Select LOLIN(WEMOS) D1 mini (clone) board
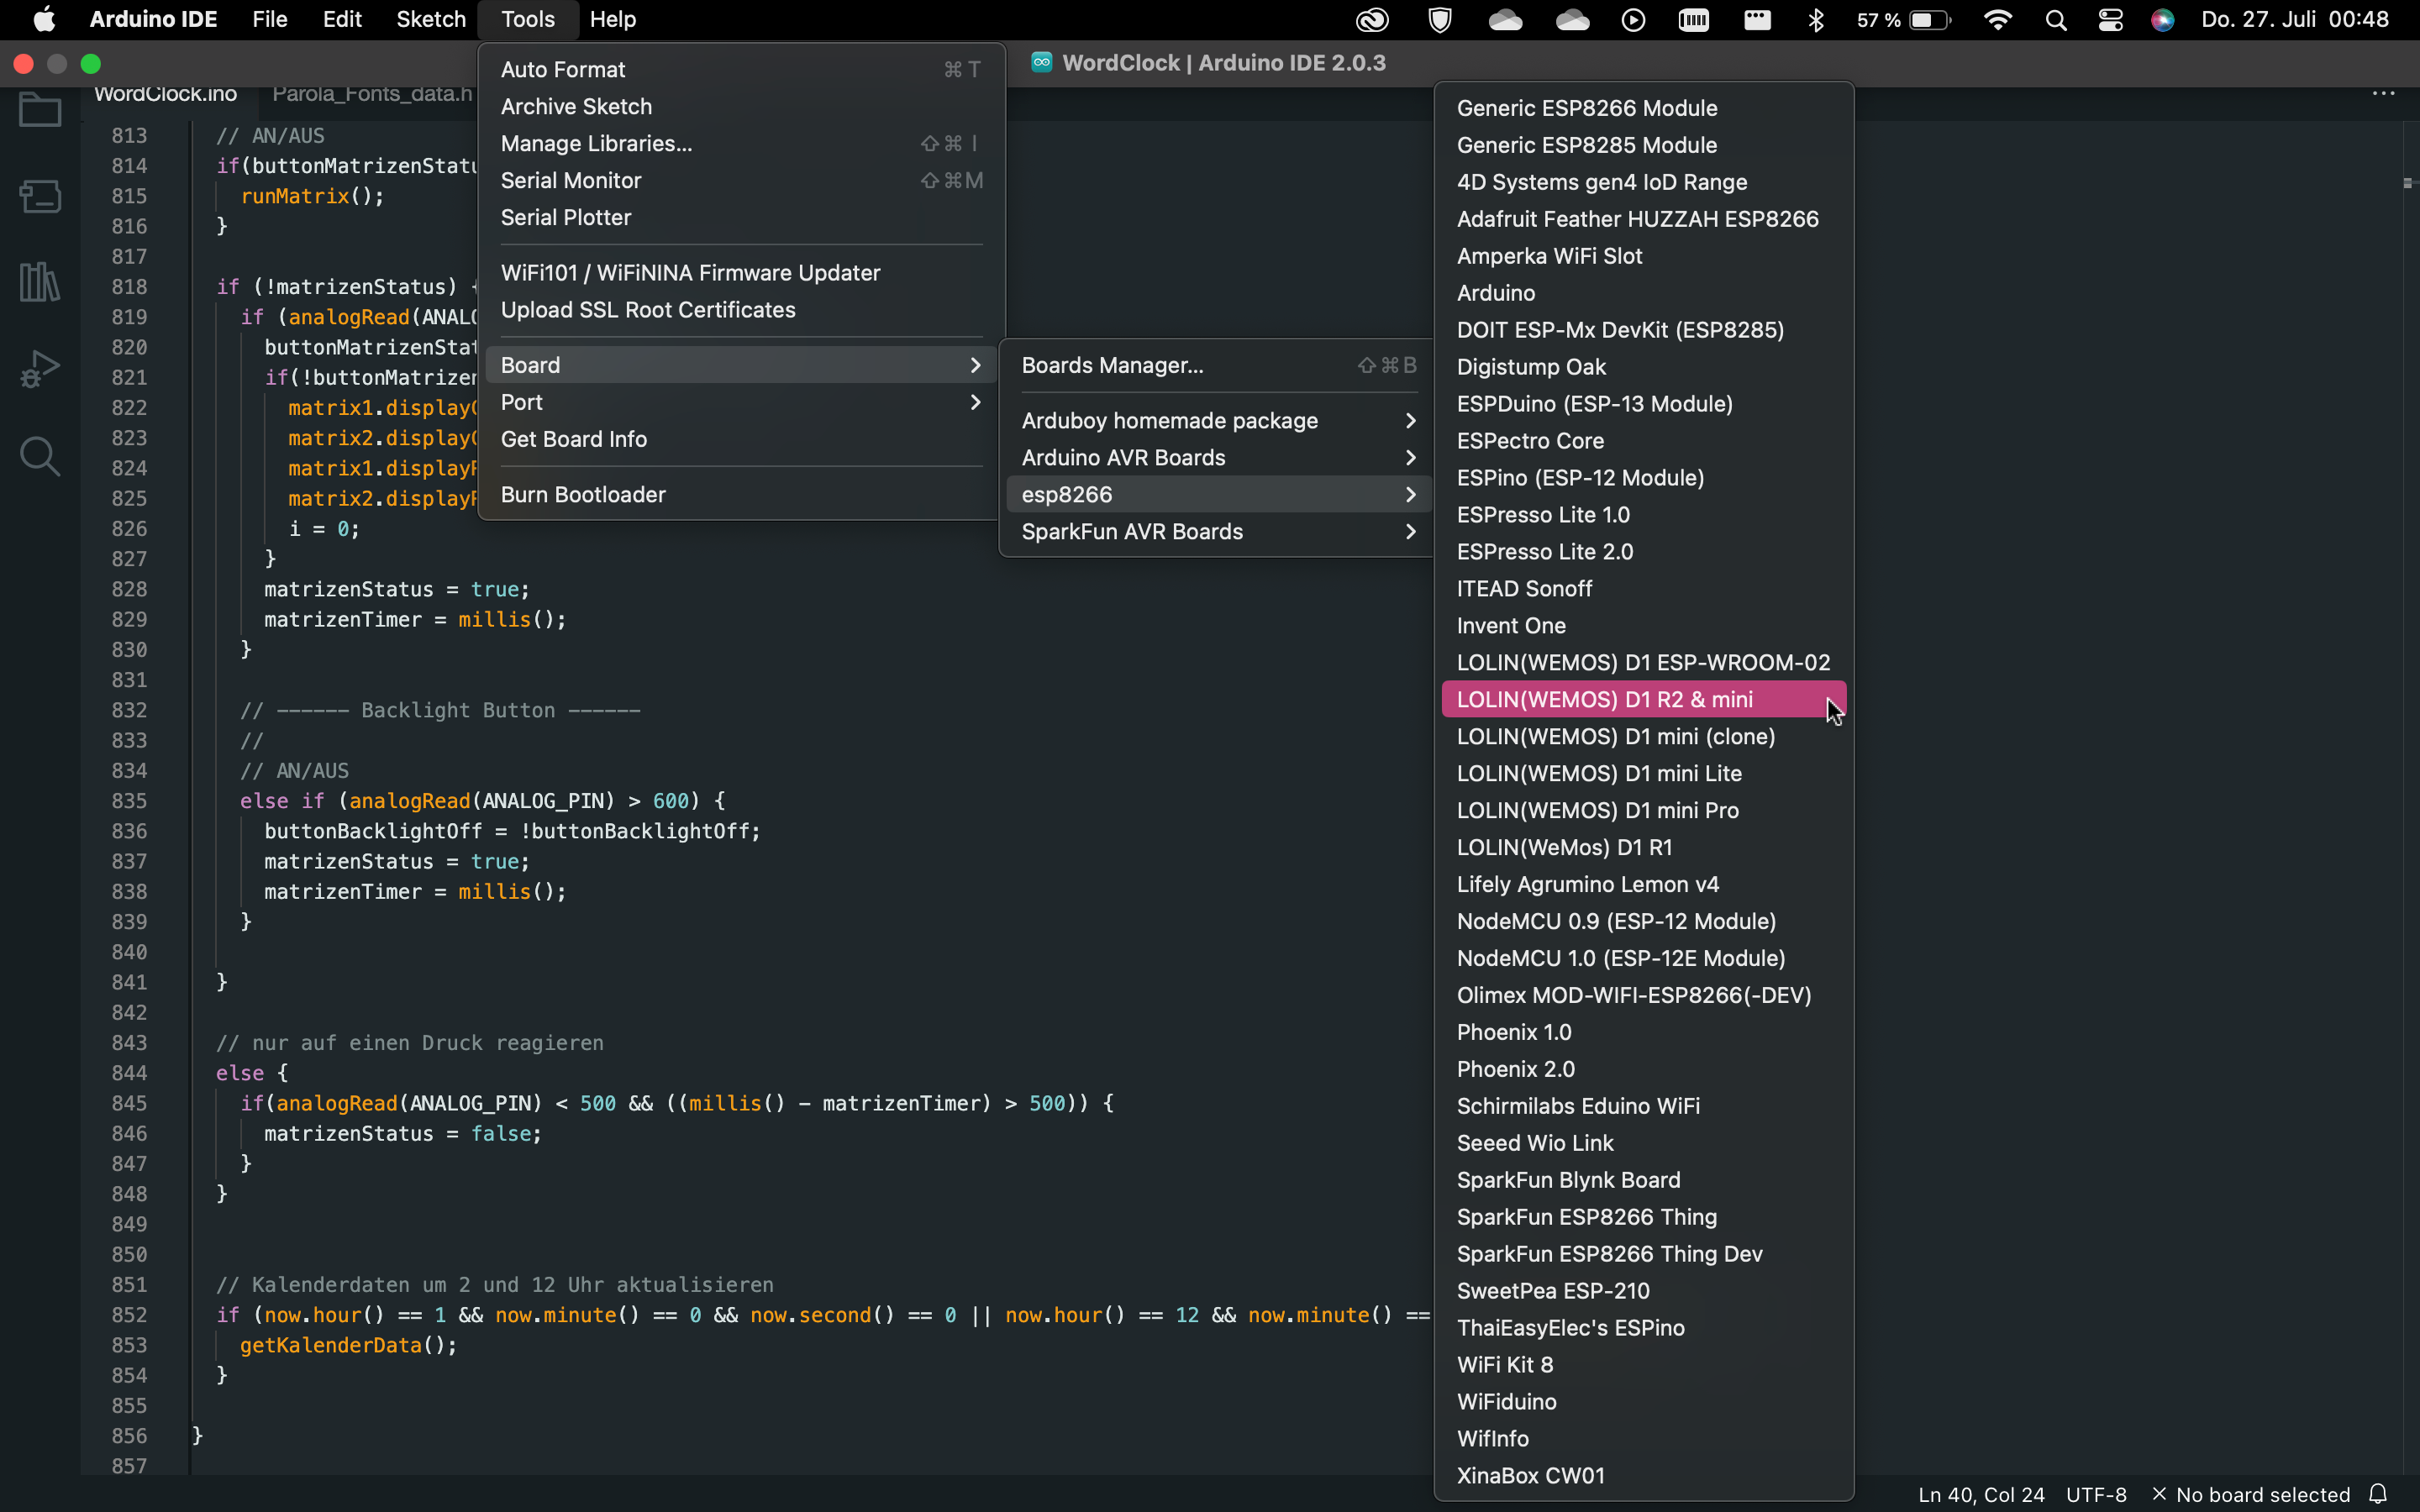The image size is (2420, 1512). (x=1644, y=736)
